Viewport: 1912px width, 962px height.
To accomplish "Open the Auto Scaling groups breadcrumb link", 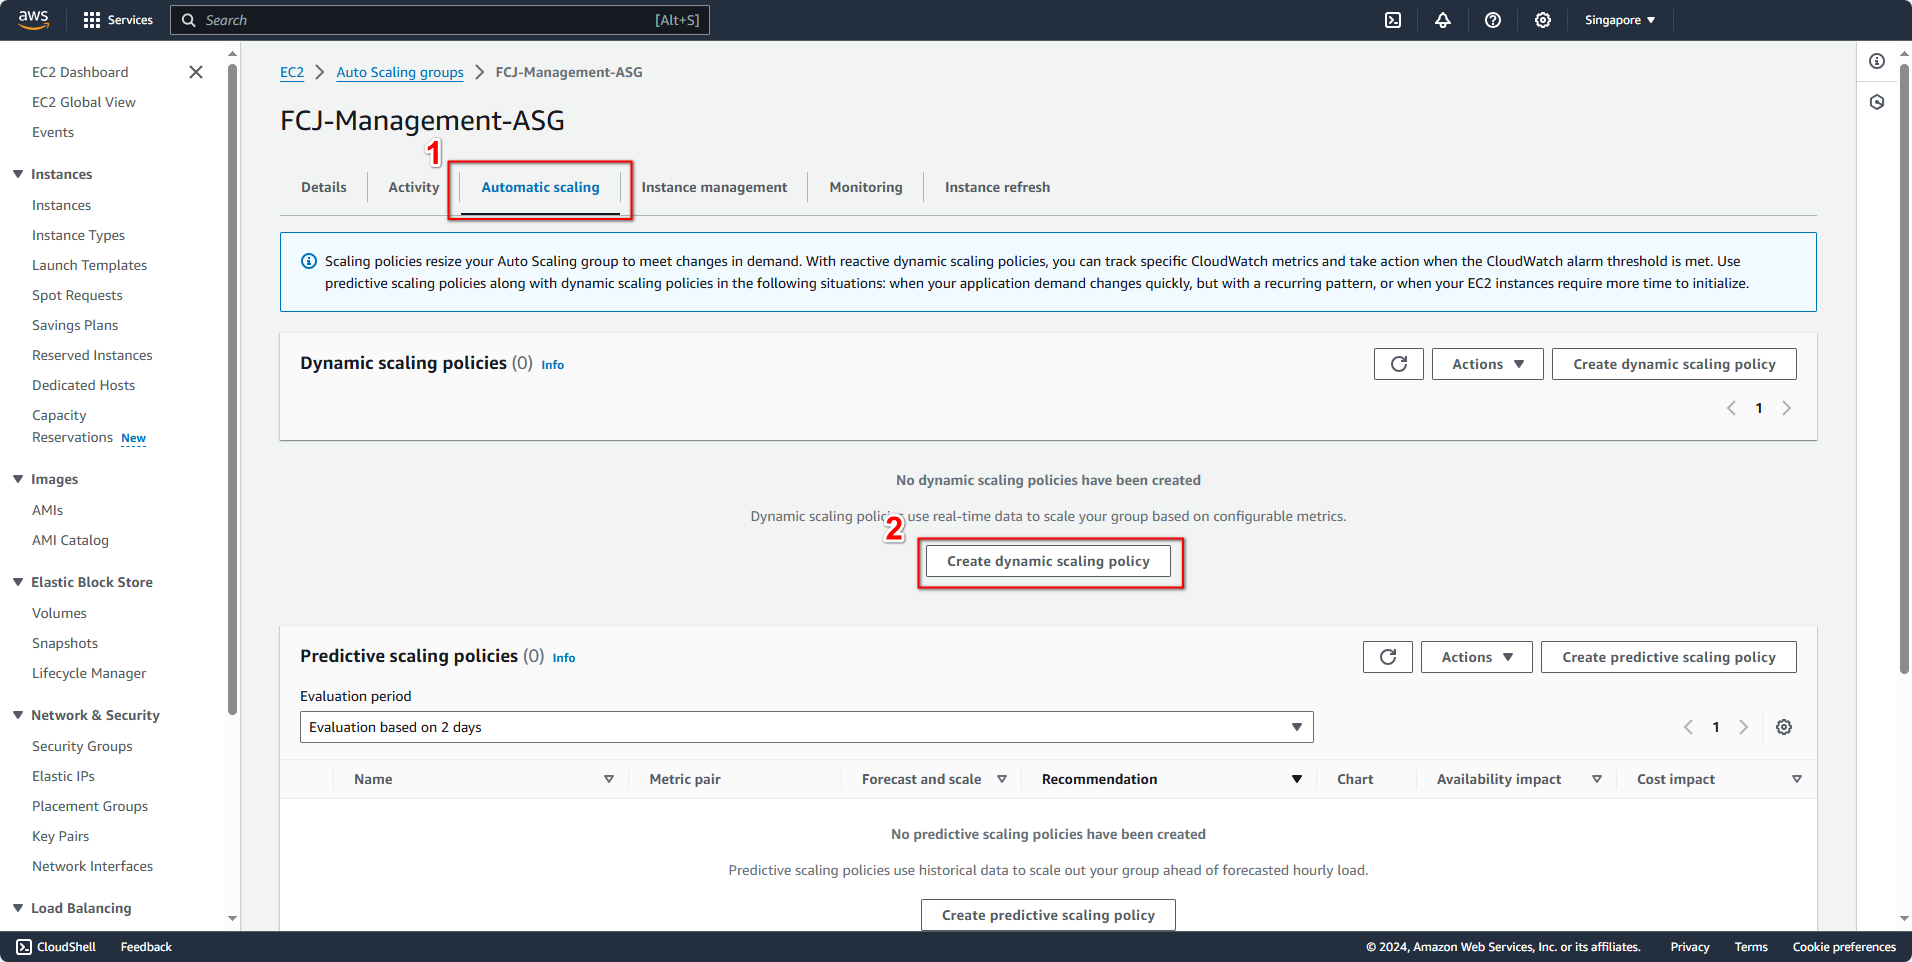I will point(399,72).
